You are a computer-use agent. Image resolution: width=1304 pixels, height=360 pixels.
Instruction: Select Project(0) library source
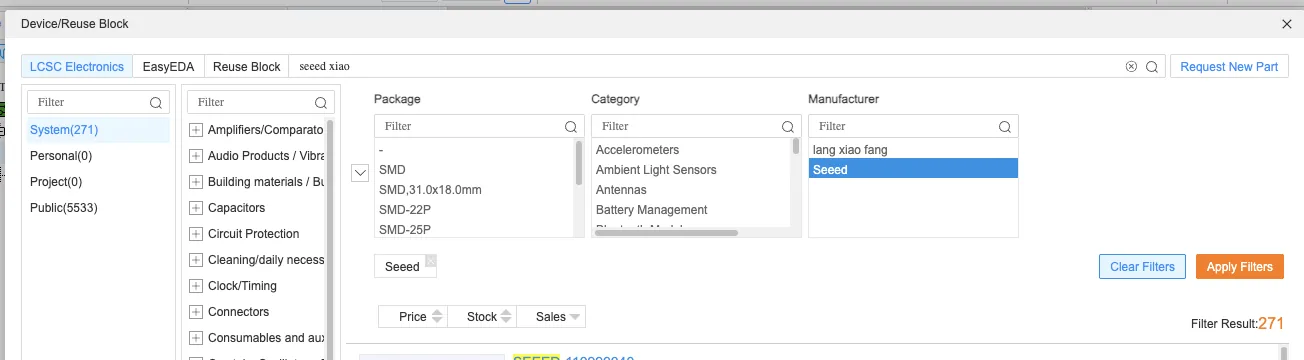98,182
